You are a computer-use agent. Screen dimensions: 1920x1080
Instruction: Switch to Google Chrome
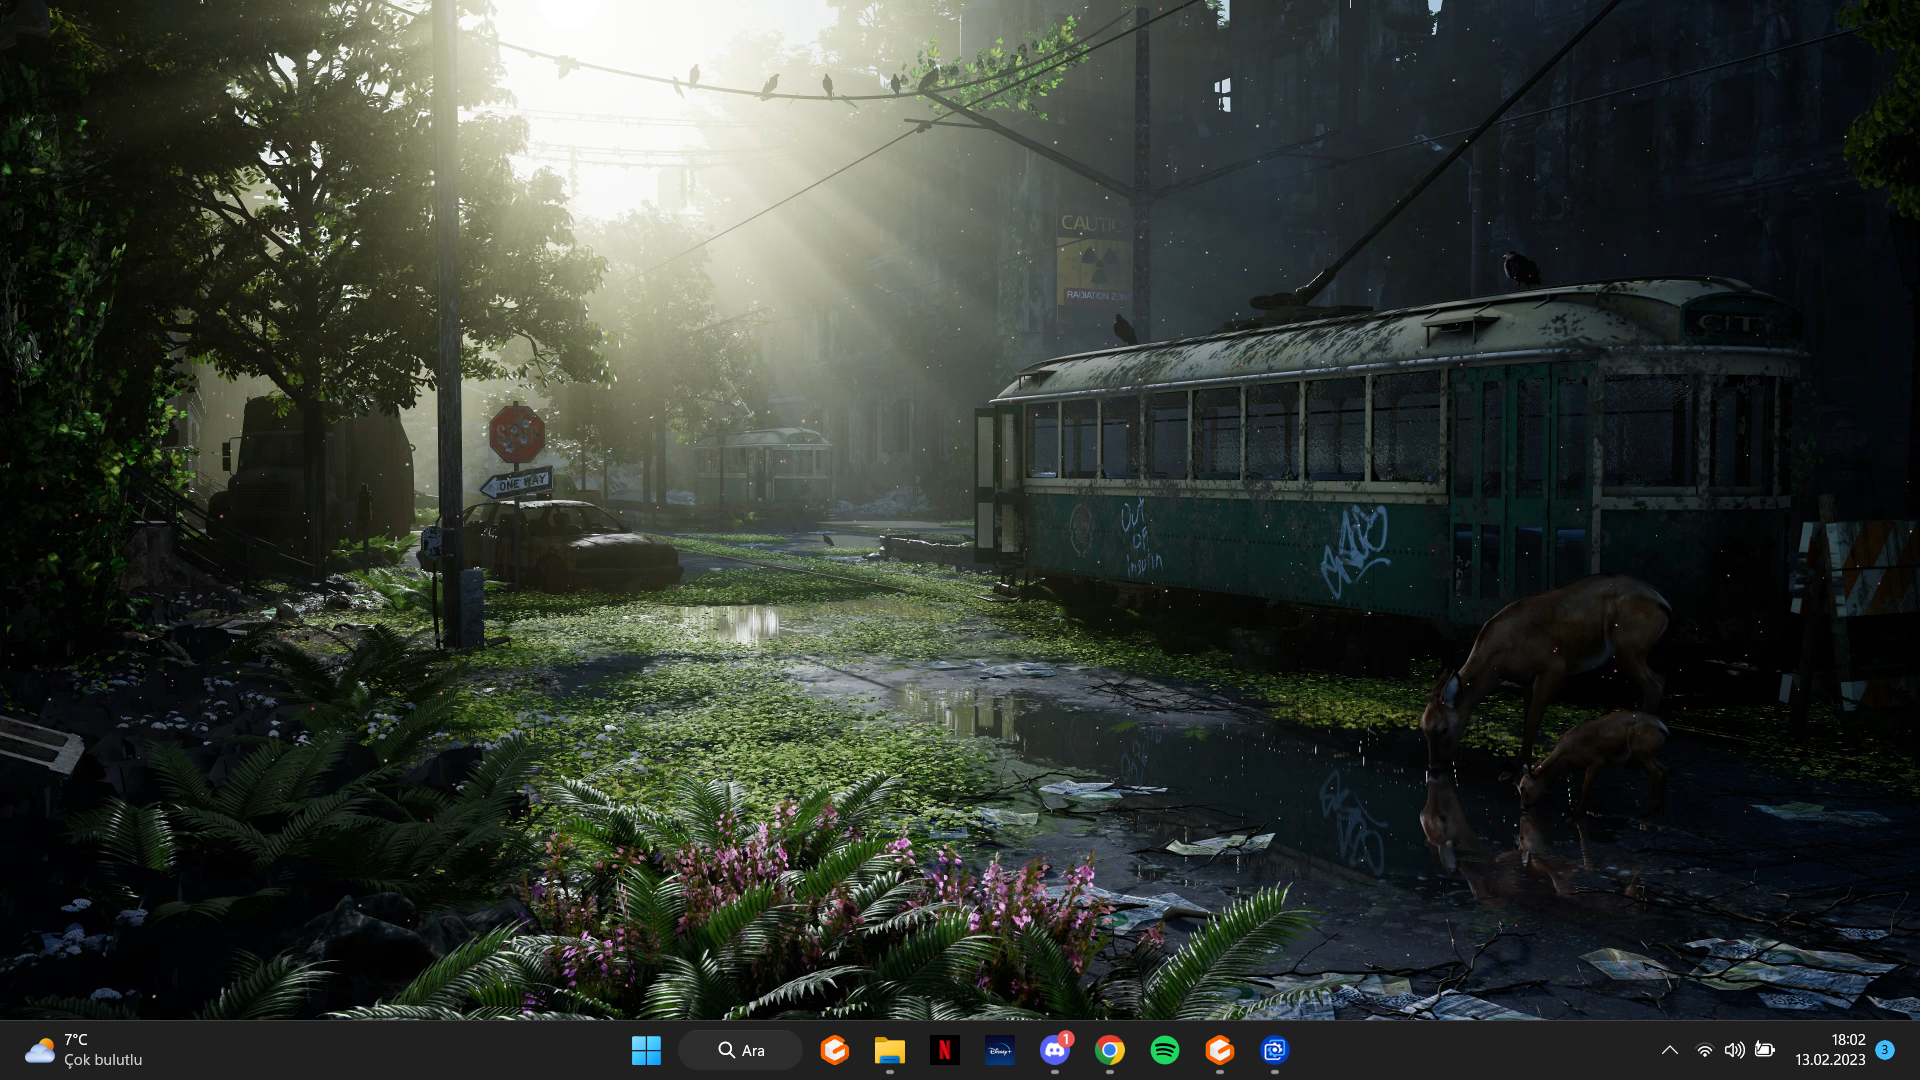(1109, 1050)
